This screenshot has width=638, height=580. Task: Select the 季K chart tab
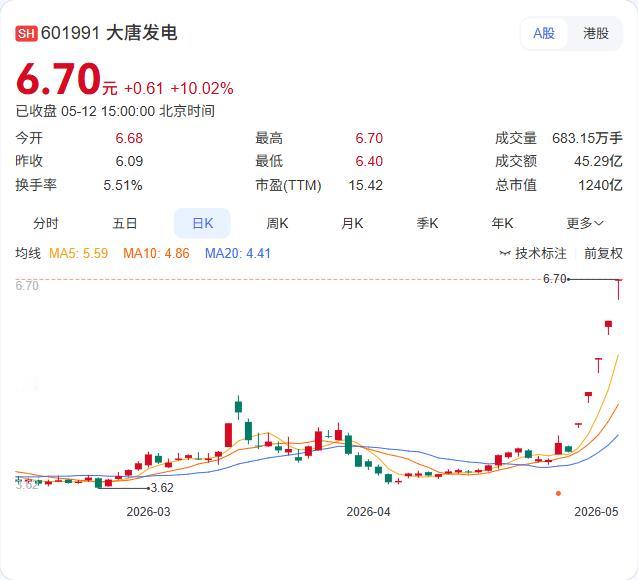[427, 223]
